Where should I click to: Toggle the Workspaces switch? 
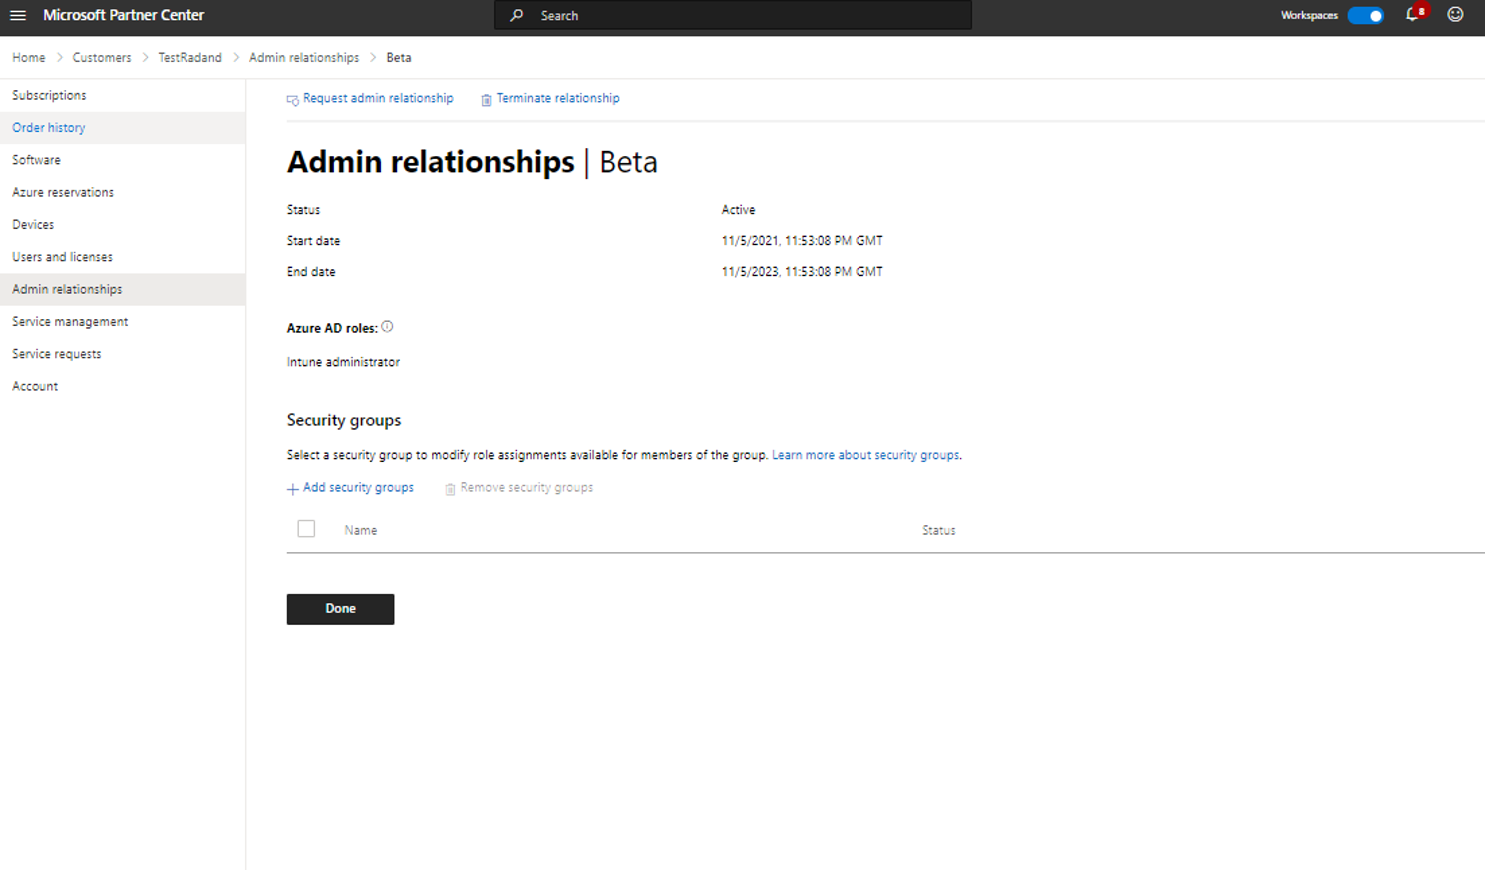click(1365, 15)
